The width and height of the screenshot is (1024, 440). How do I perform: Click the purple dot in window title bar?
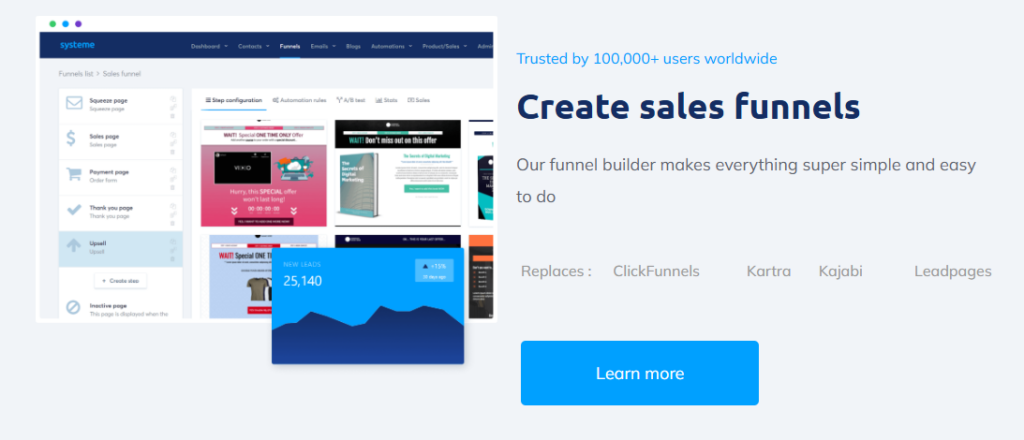coord(78,24)
